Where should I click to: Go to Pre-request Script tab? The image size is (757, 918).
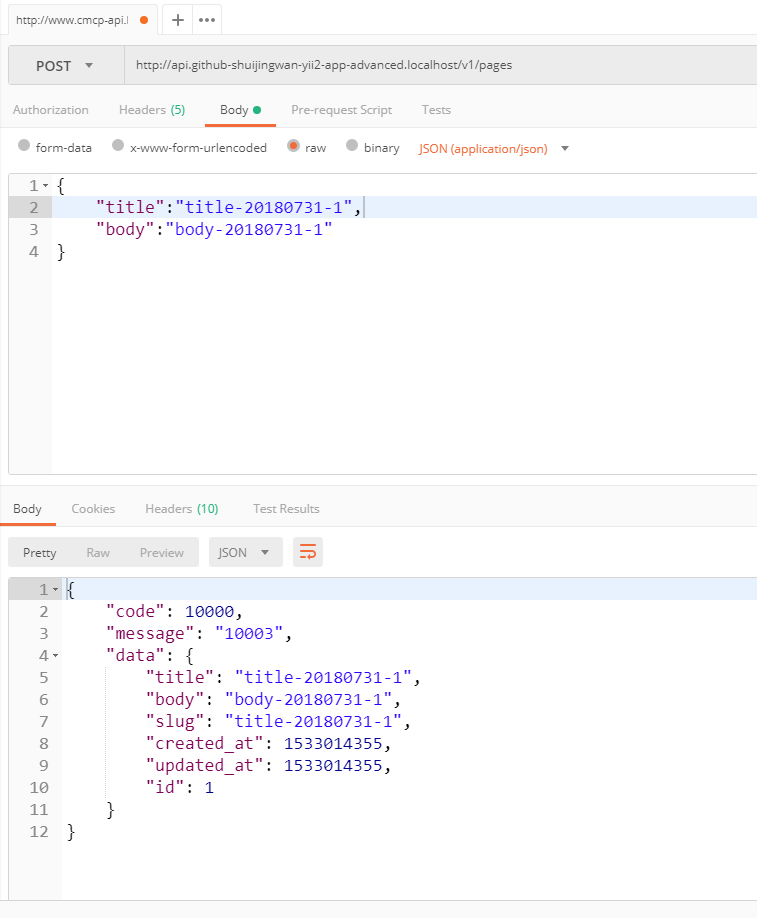[341, 110]
